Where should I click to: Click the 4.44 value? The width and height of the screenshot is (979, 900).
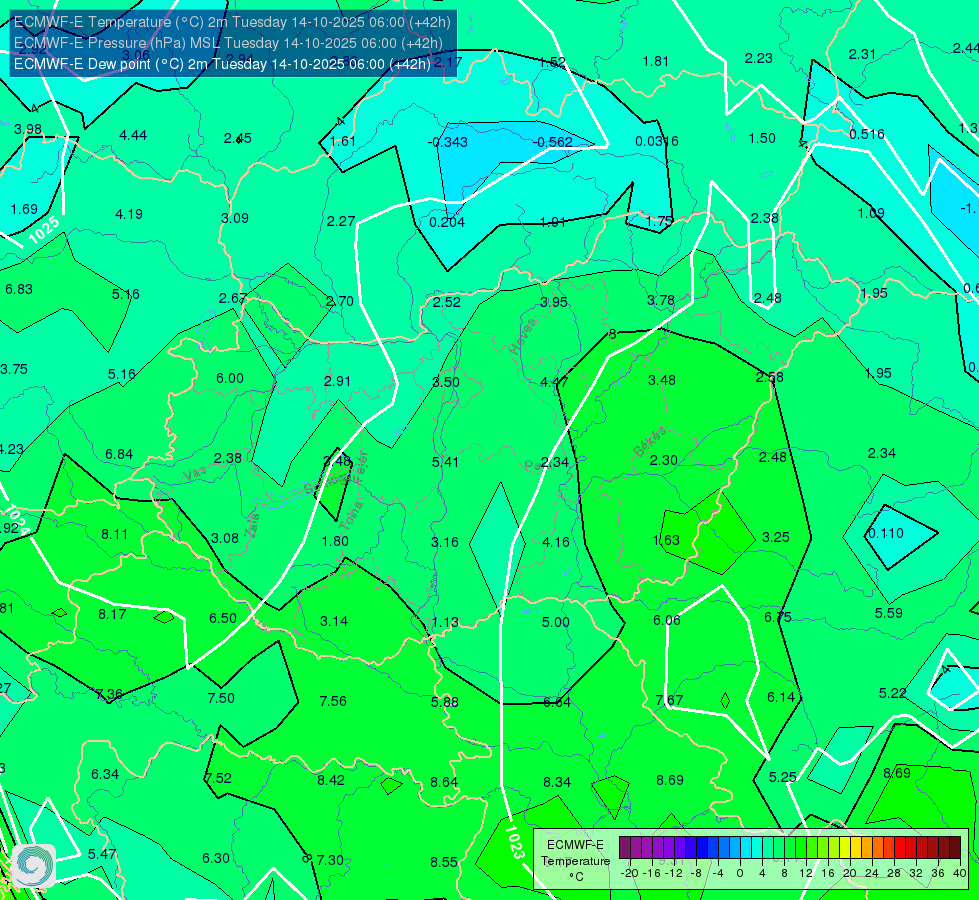(x=133, y=136)
